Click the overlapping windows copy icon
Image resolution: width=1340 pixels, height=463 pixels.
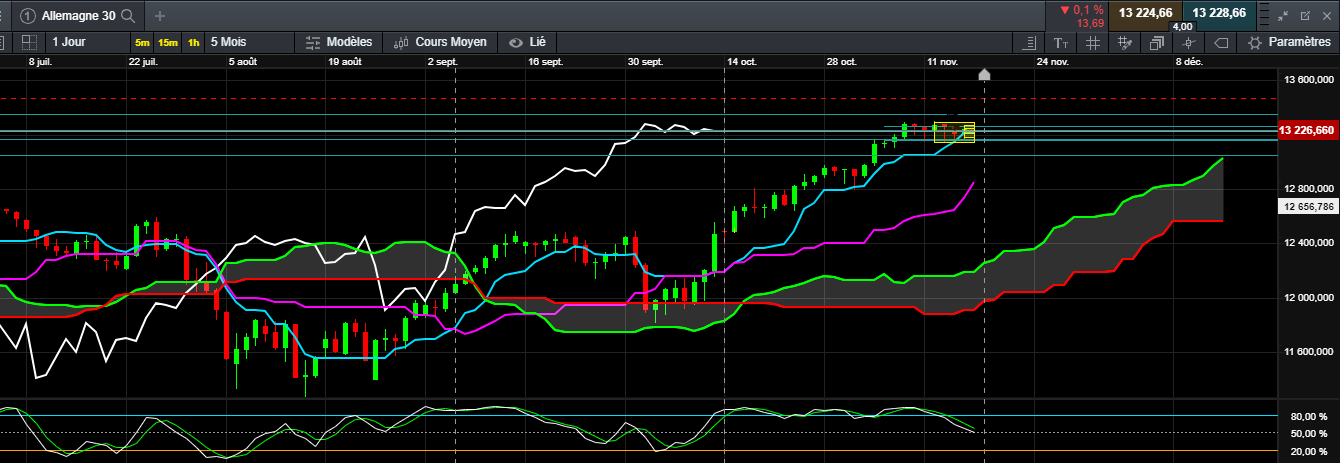point(1157,43)
